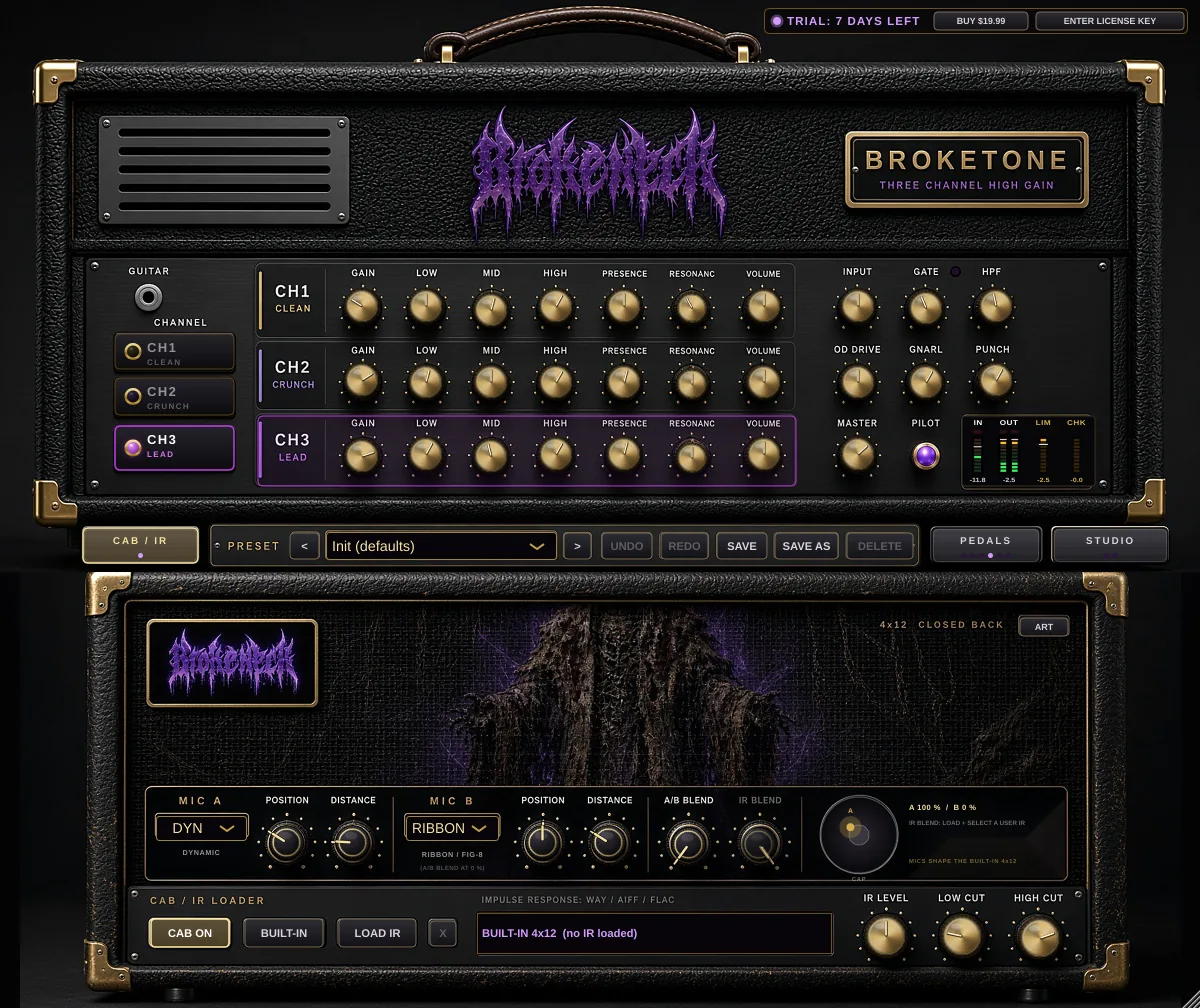Click the guitar input jack
The height and width of the screenshot is (1008, 1200).
coord(149,297)
